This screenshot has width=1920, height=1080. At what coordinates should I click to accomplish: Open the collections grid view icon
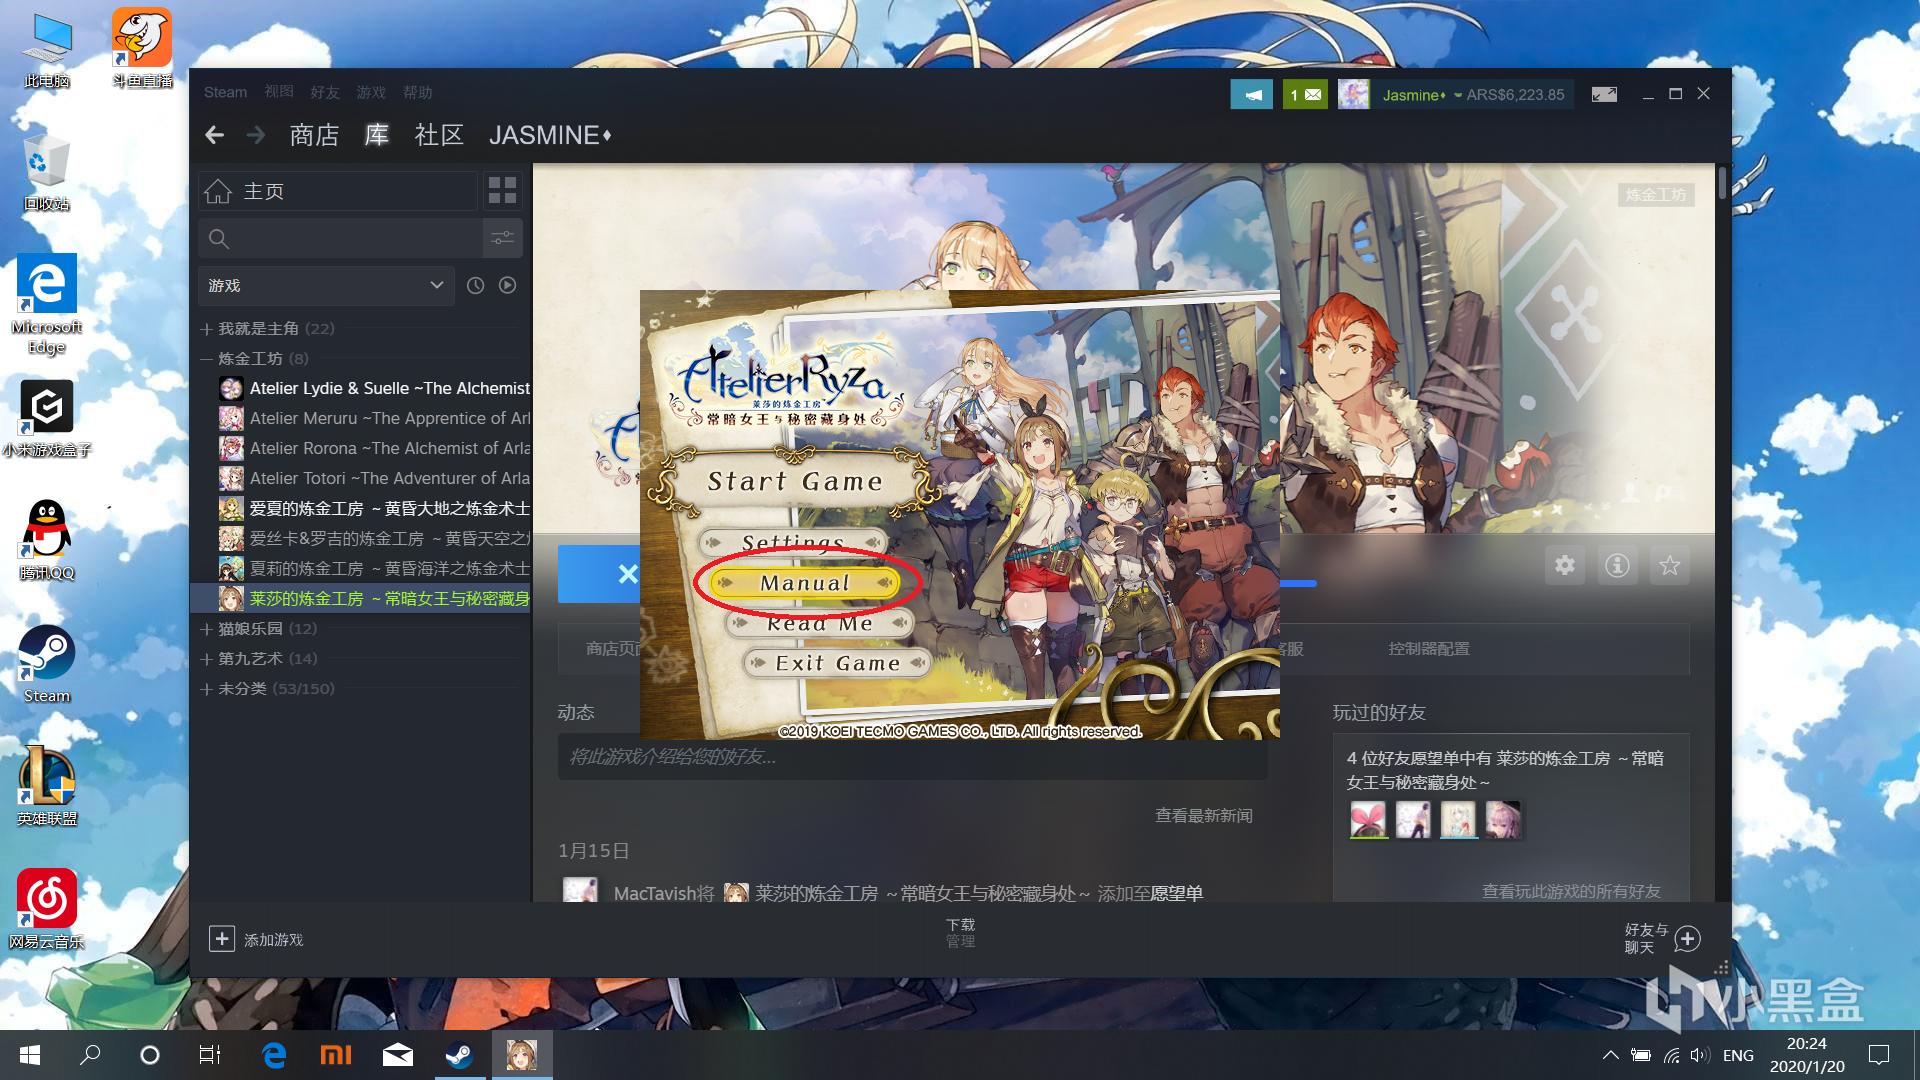pos(502,191)
